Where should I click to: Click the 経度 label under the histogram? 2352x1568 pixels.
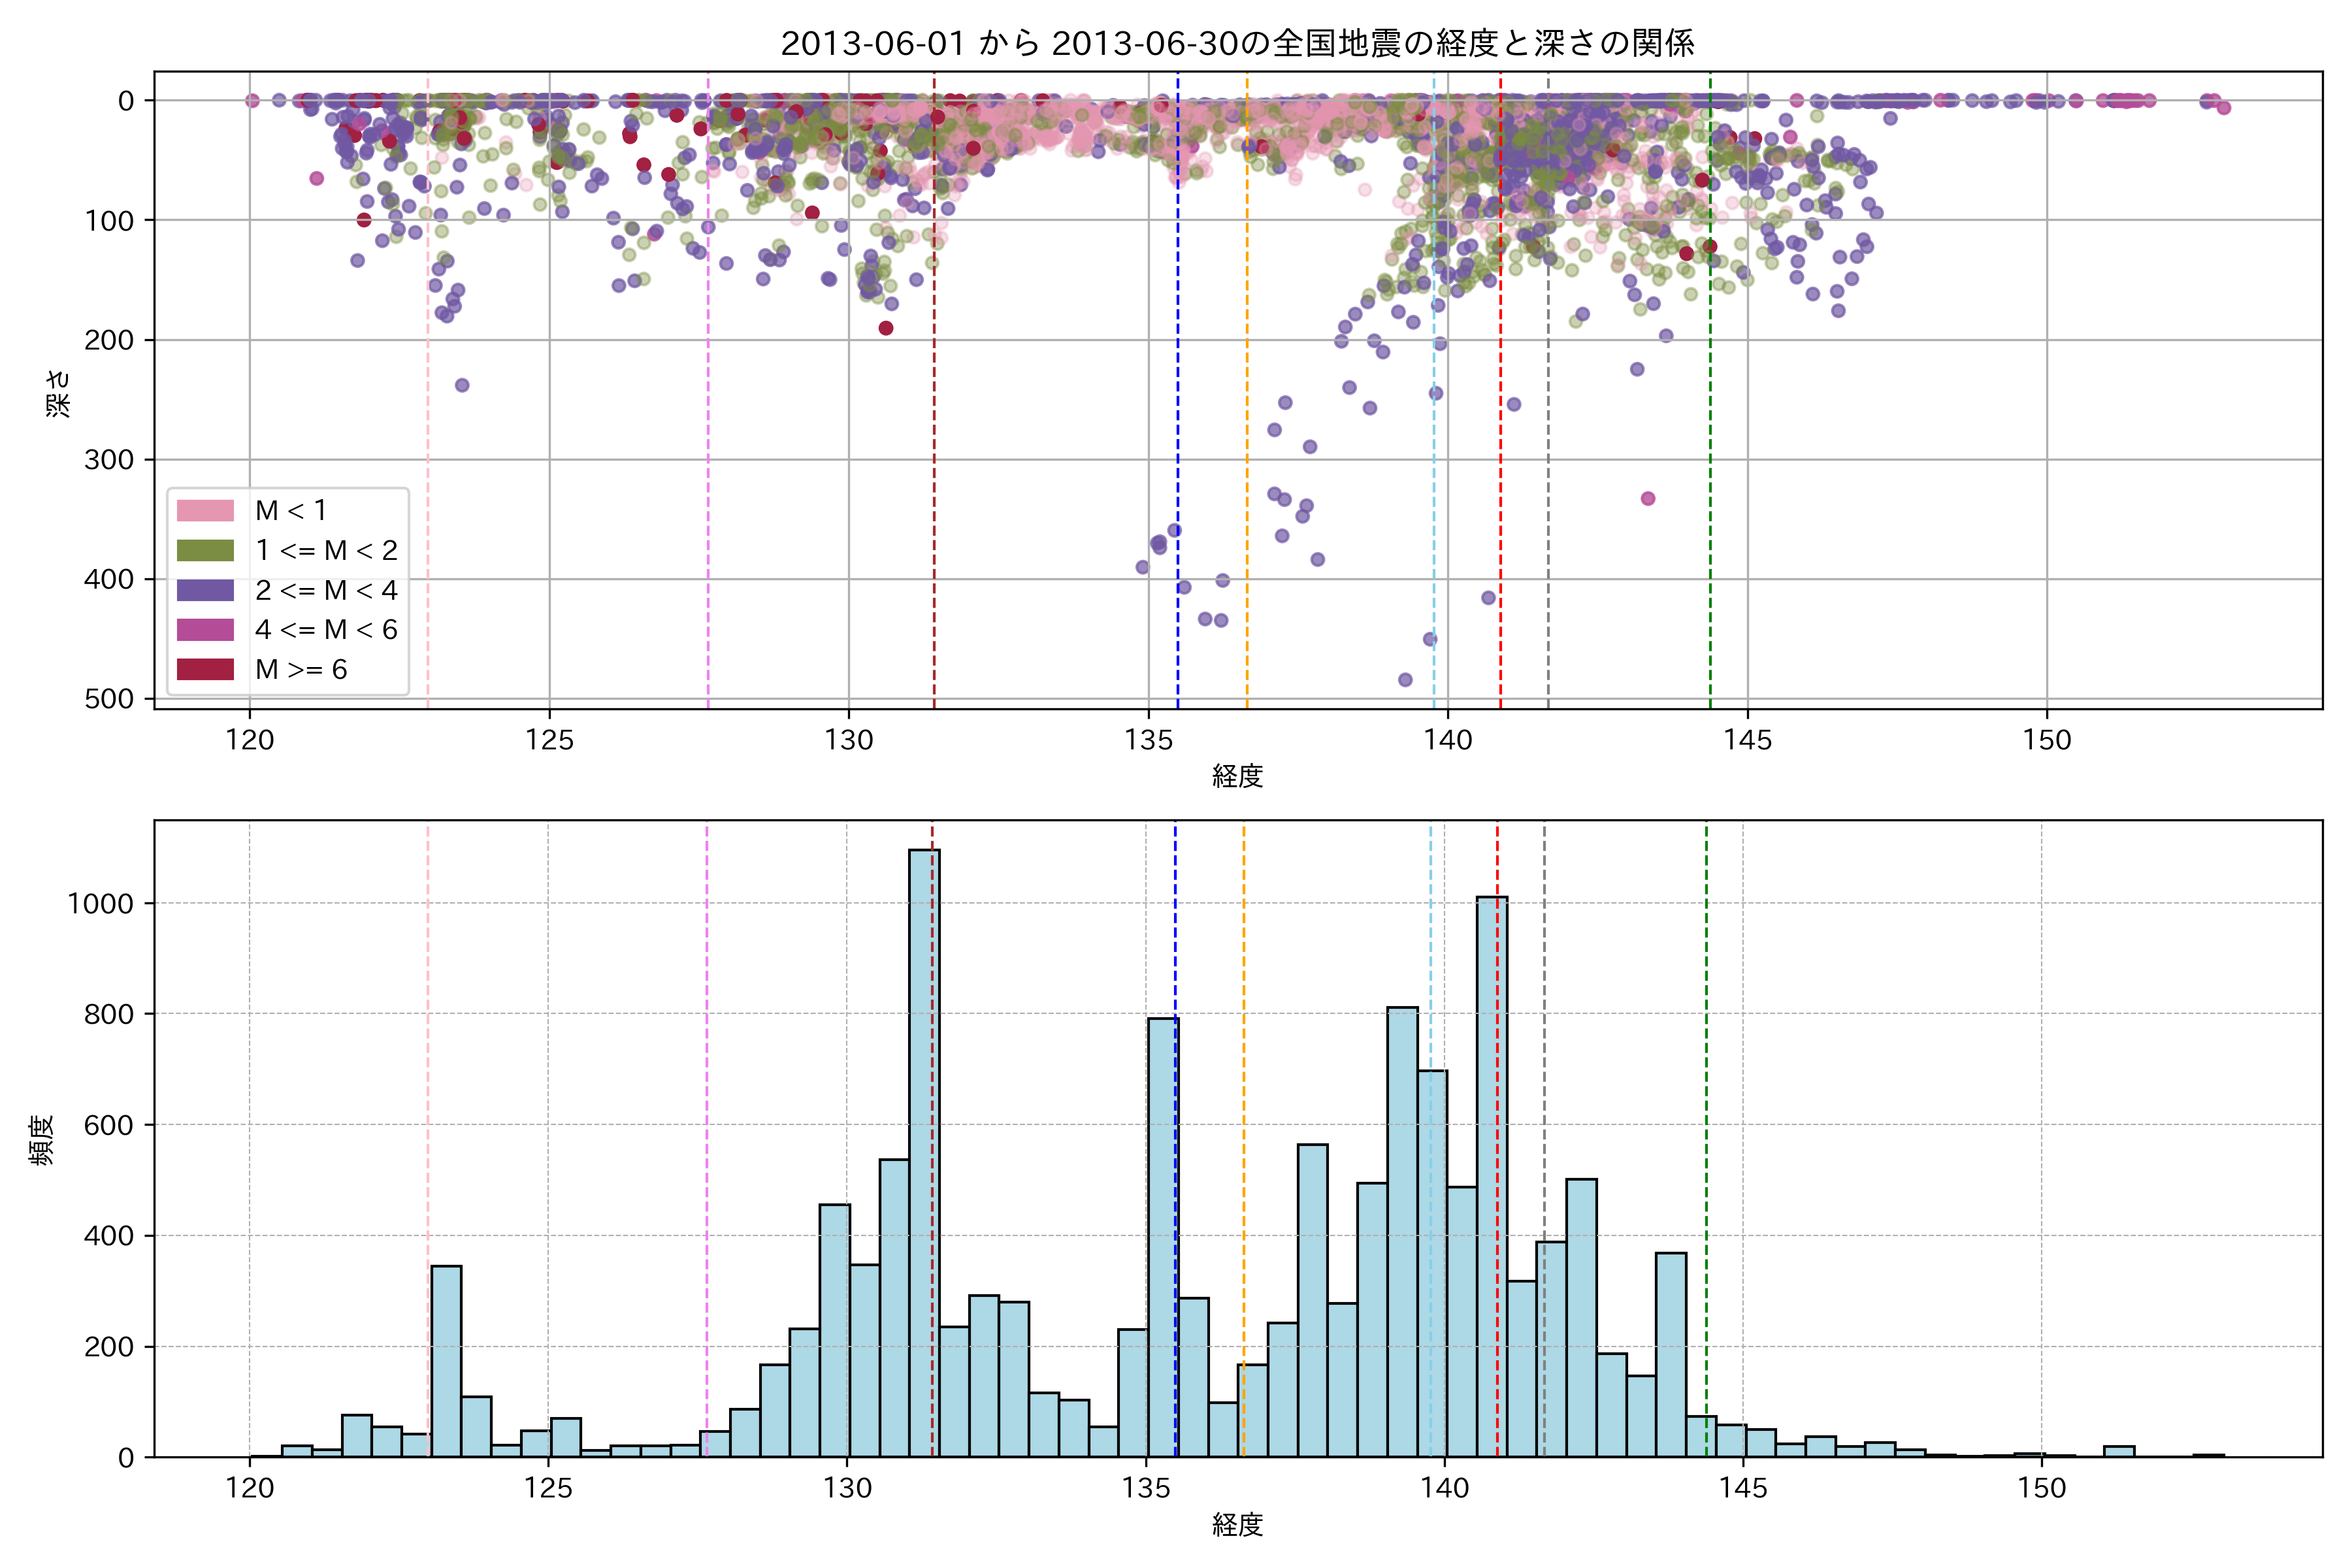tap(1237, 1525)
